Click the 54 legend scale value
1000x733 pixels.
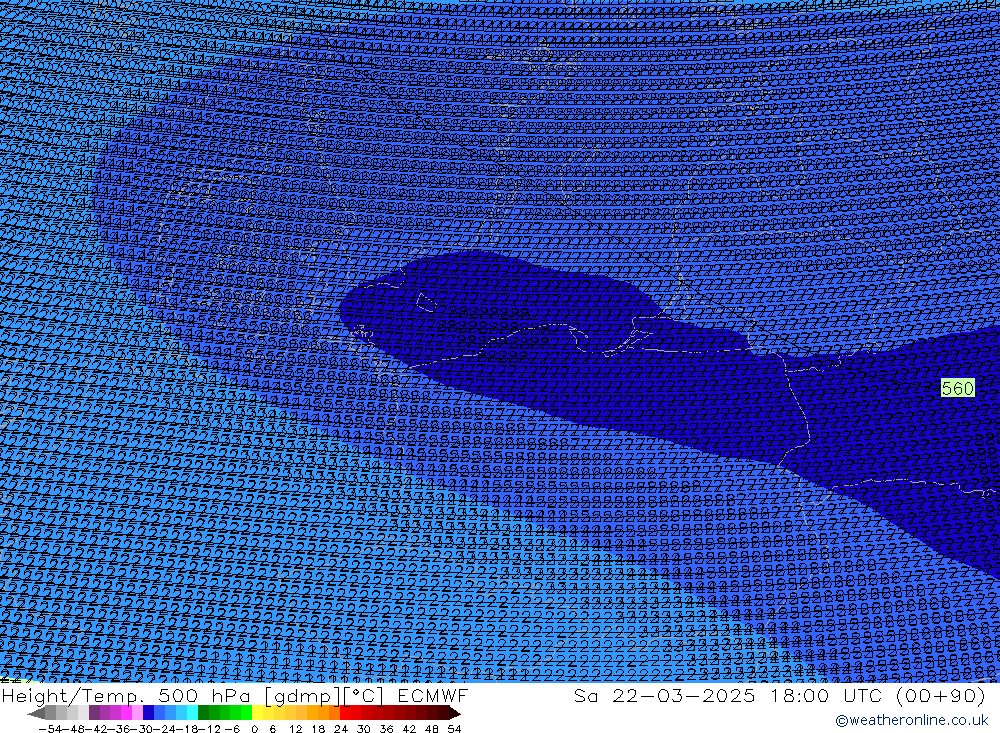[454, 729]
